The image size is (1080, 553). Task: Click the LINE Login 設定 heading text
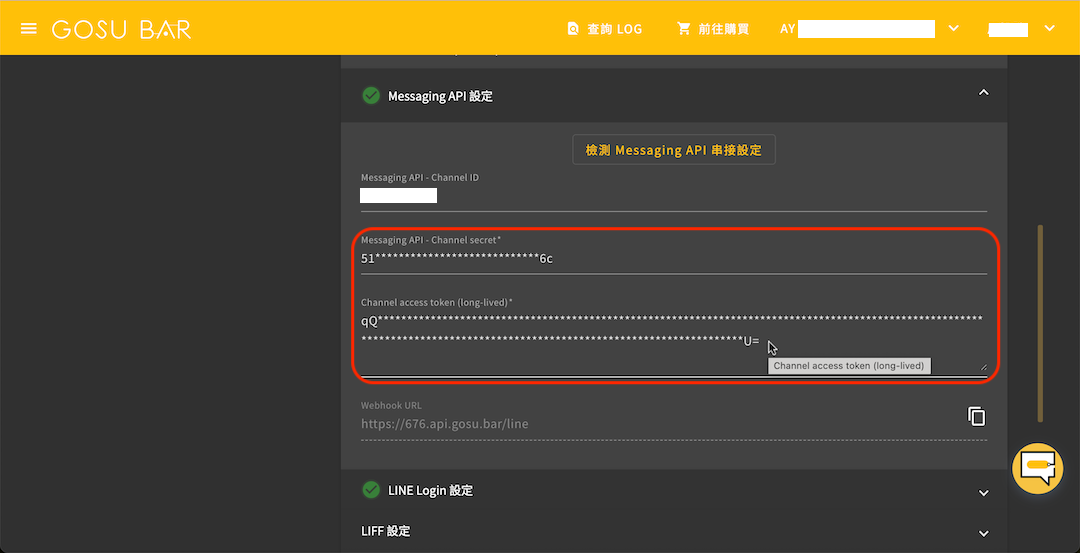click(x=430, y=490)
